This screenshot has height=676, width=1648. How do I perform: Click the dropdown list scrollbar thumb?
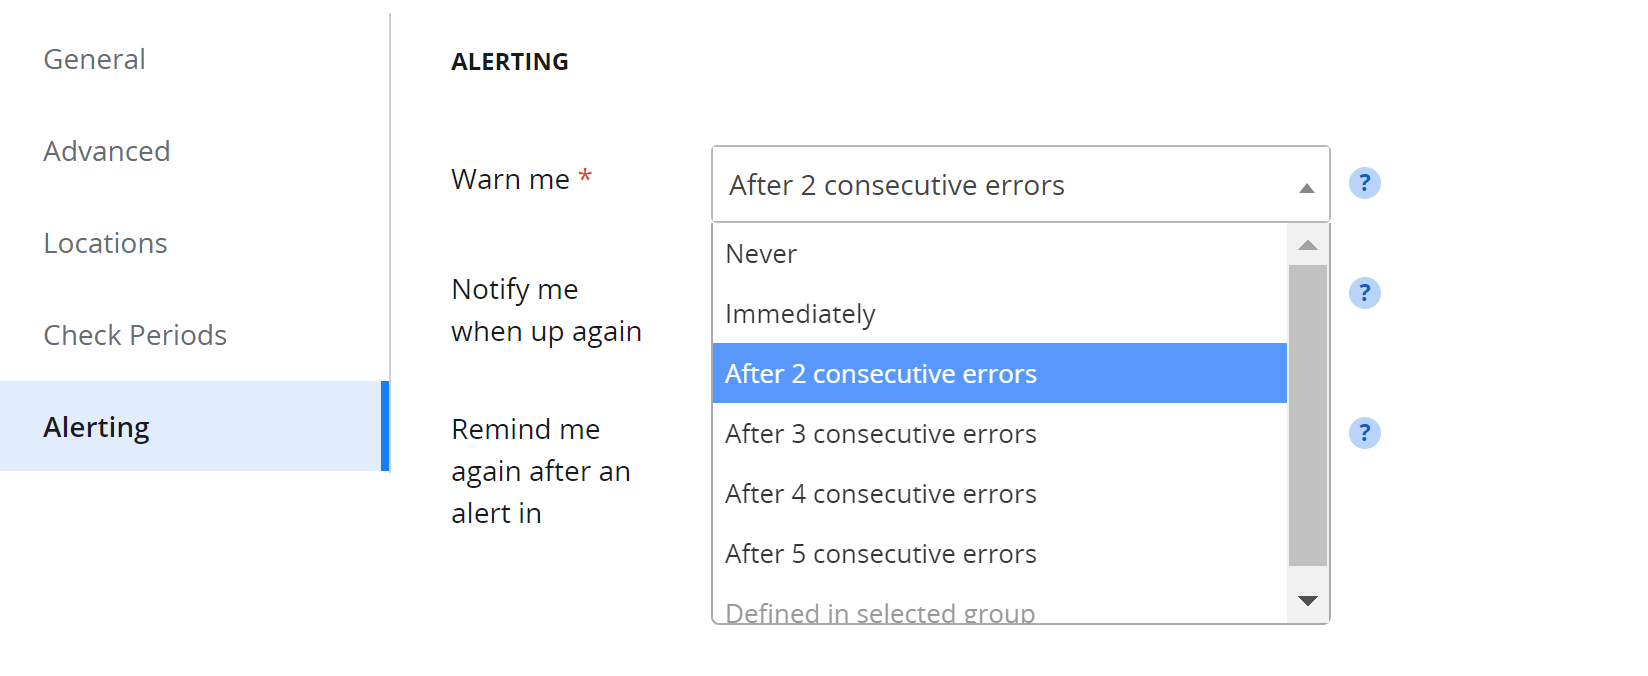click(x=1307, y=415)
